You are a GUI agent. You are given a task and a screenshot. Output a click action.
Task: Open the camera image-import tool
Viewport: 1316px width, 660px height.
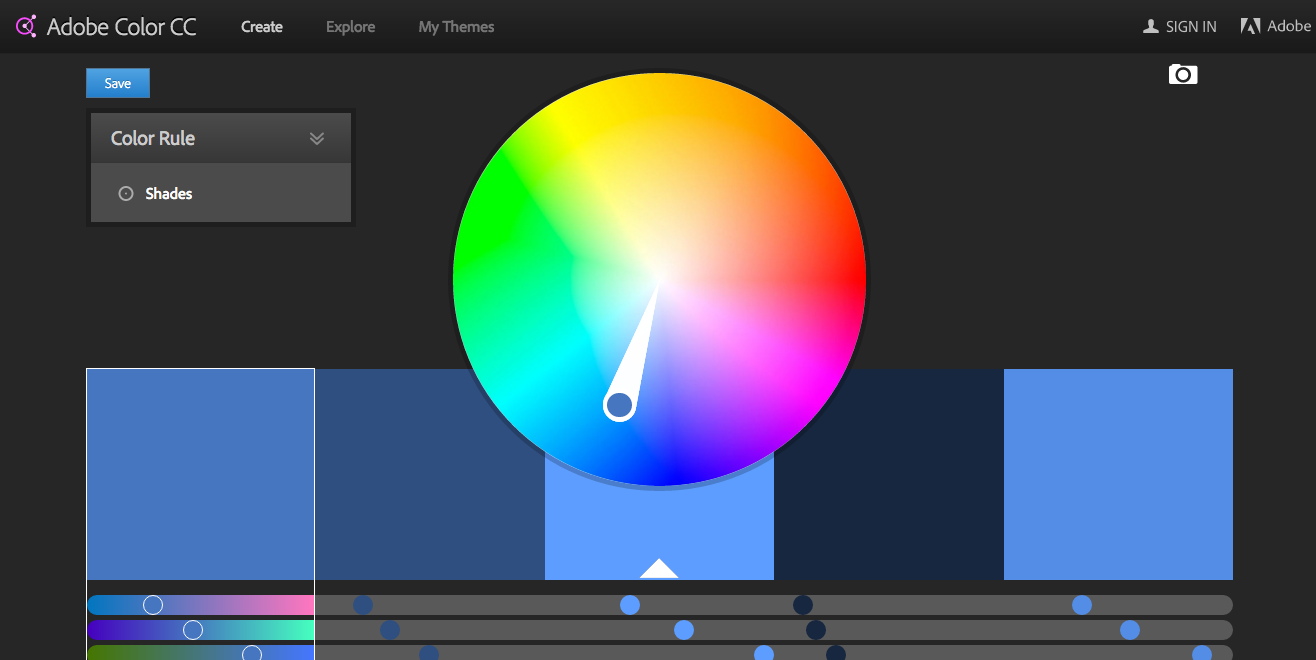click(1183, 74)
